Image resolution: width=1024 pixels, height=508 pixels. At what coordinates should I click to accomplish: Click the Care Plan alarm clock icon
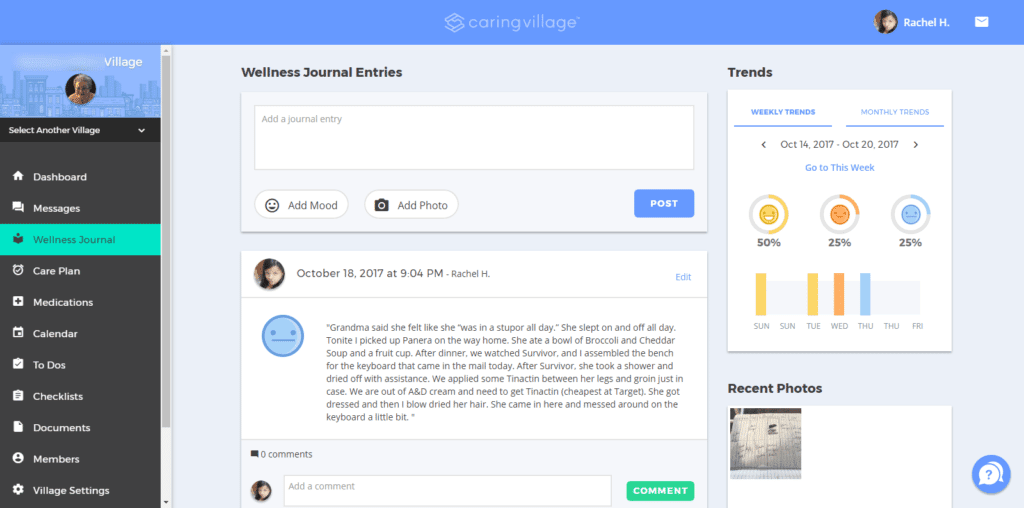[18, 270]
